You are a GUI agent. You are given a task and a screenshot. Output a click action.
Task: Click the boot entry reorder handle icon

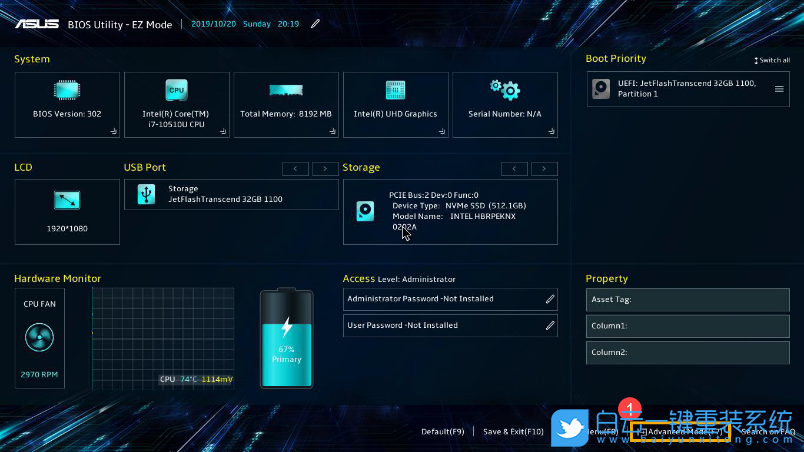coord(779,89)
